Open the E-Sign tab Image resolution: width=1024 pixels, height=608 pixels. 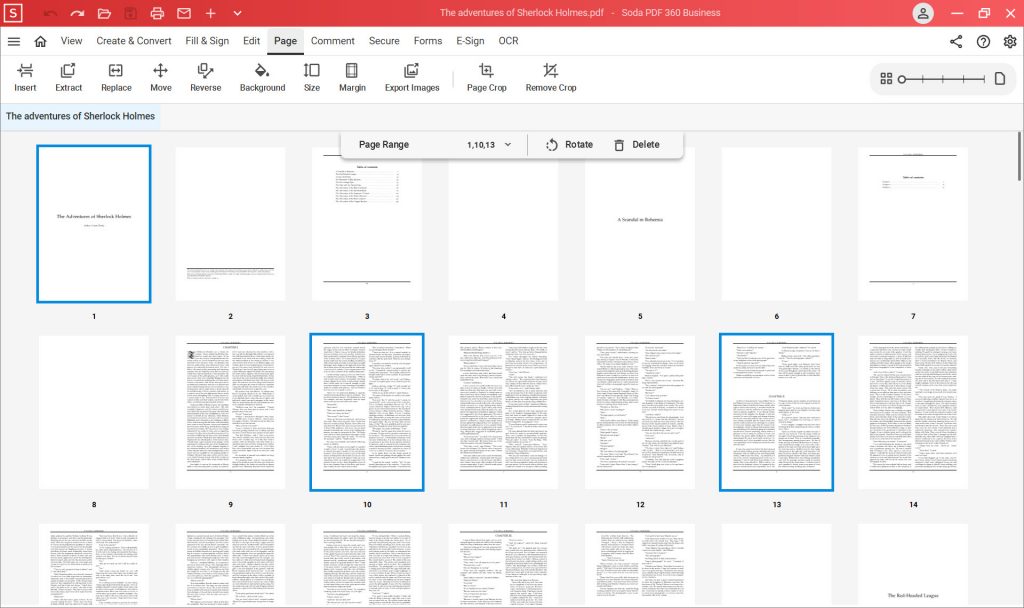coord(470,41)
